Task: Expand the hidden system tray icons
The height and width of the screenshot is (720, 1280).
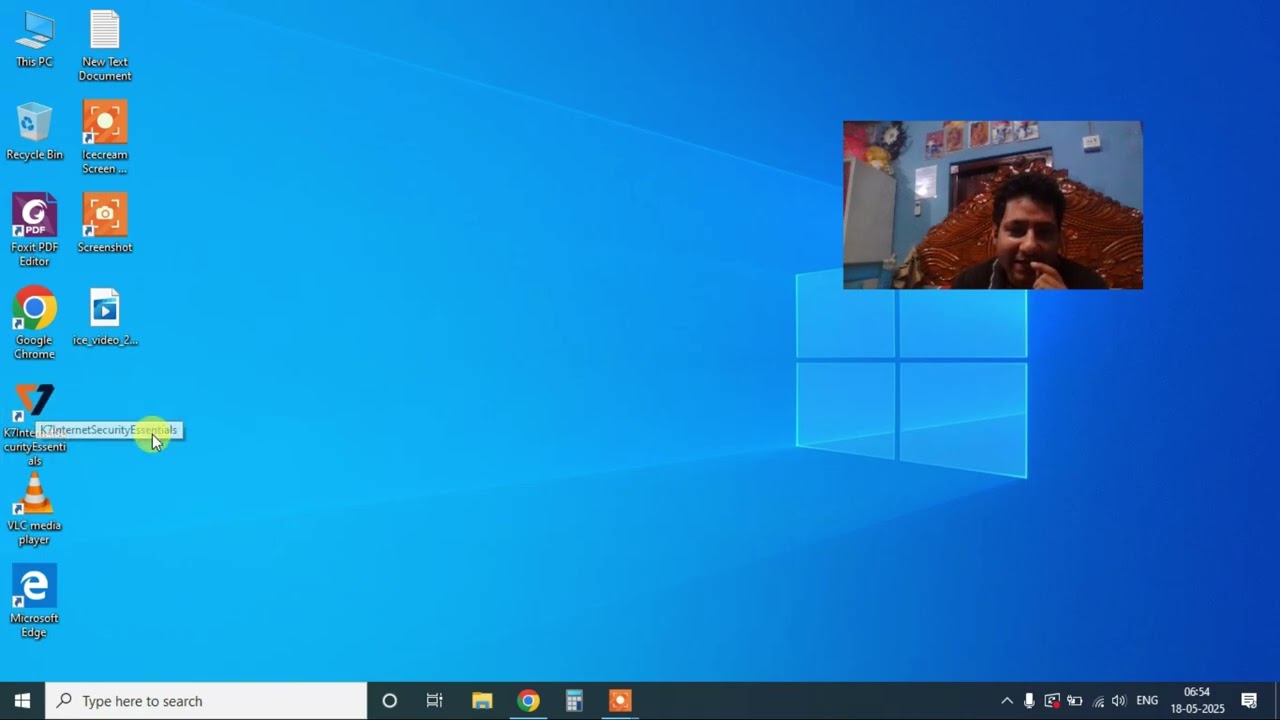Action: 1007,701
